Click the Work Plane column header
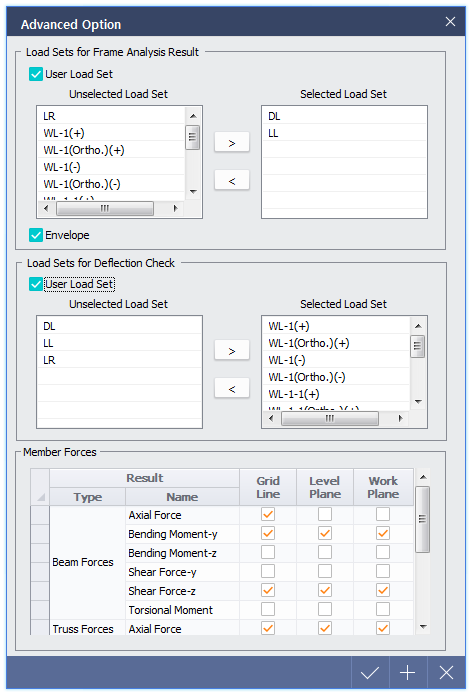Viewport: 472px width, 695px height. point(383,487)
